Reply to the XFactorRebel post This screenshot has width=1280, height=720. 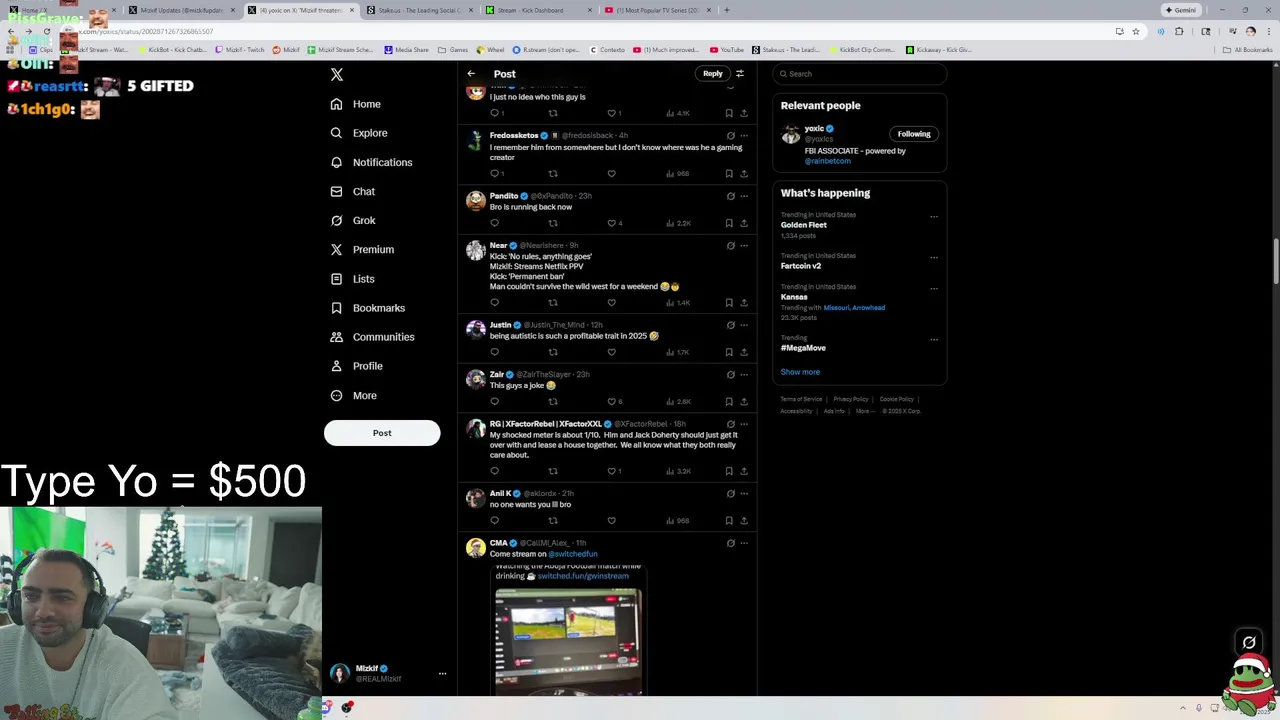click(x=494, y=471)
